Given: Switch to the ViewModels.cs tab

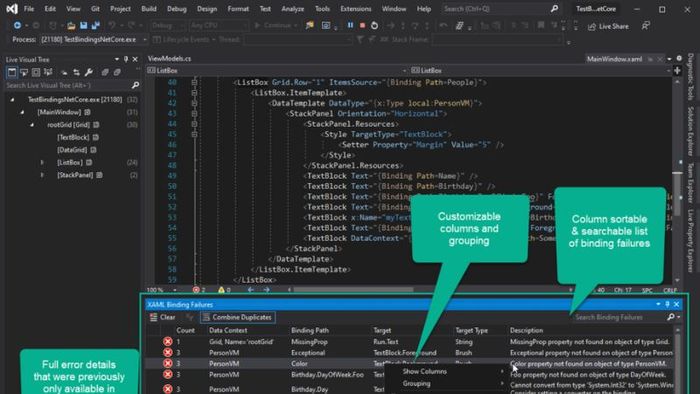Looking at the screenshot, I should point(169,58).
